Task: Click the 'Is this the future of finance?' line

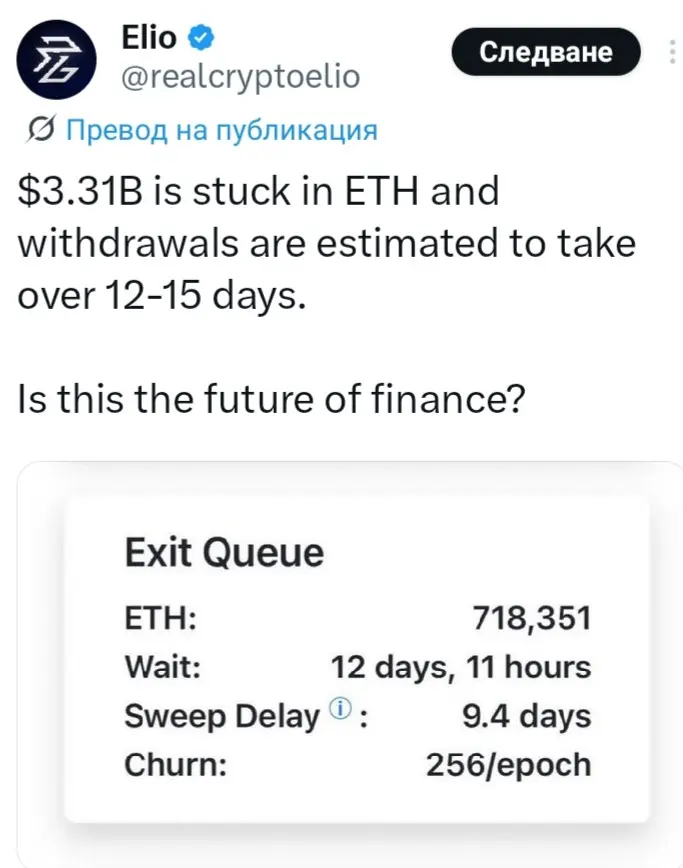Action: pyautogui.click(x=271, y=399)
